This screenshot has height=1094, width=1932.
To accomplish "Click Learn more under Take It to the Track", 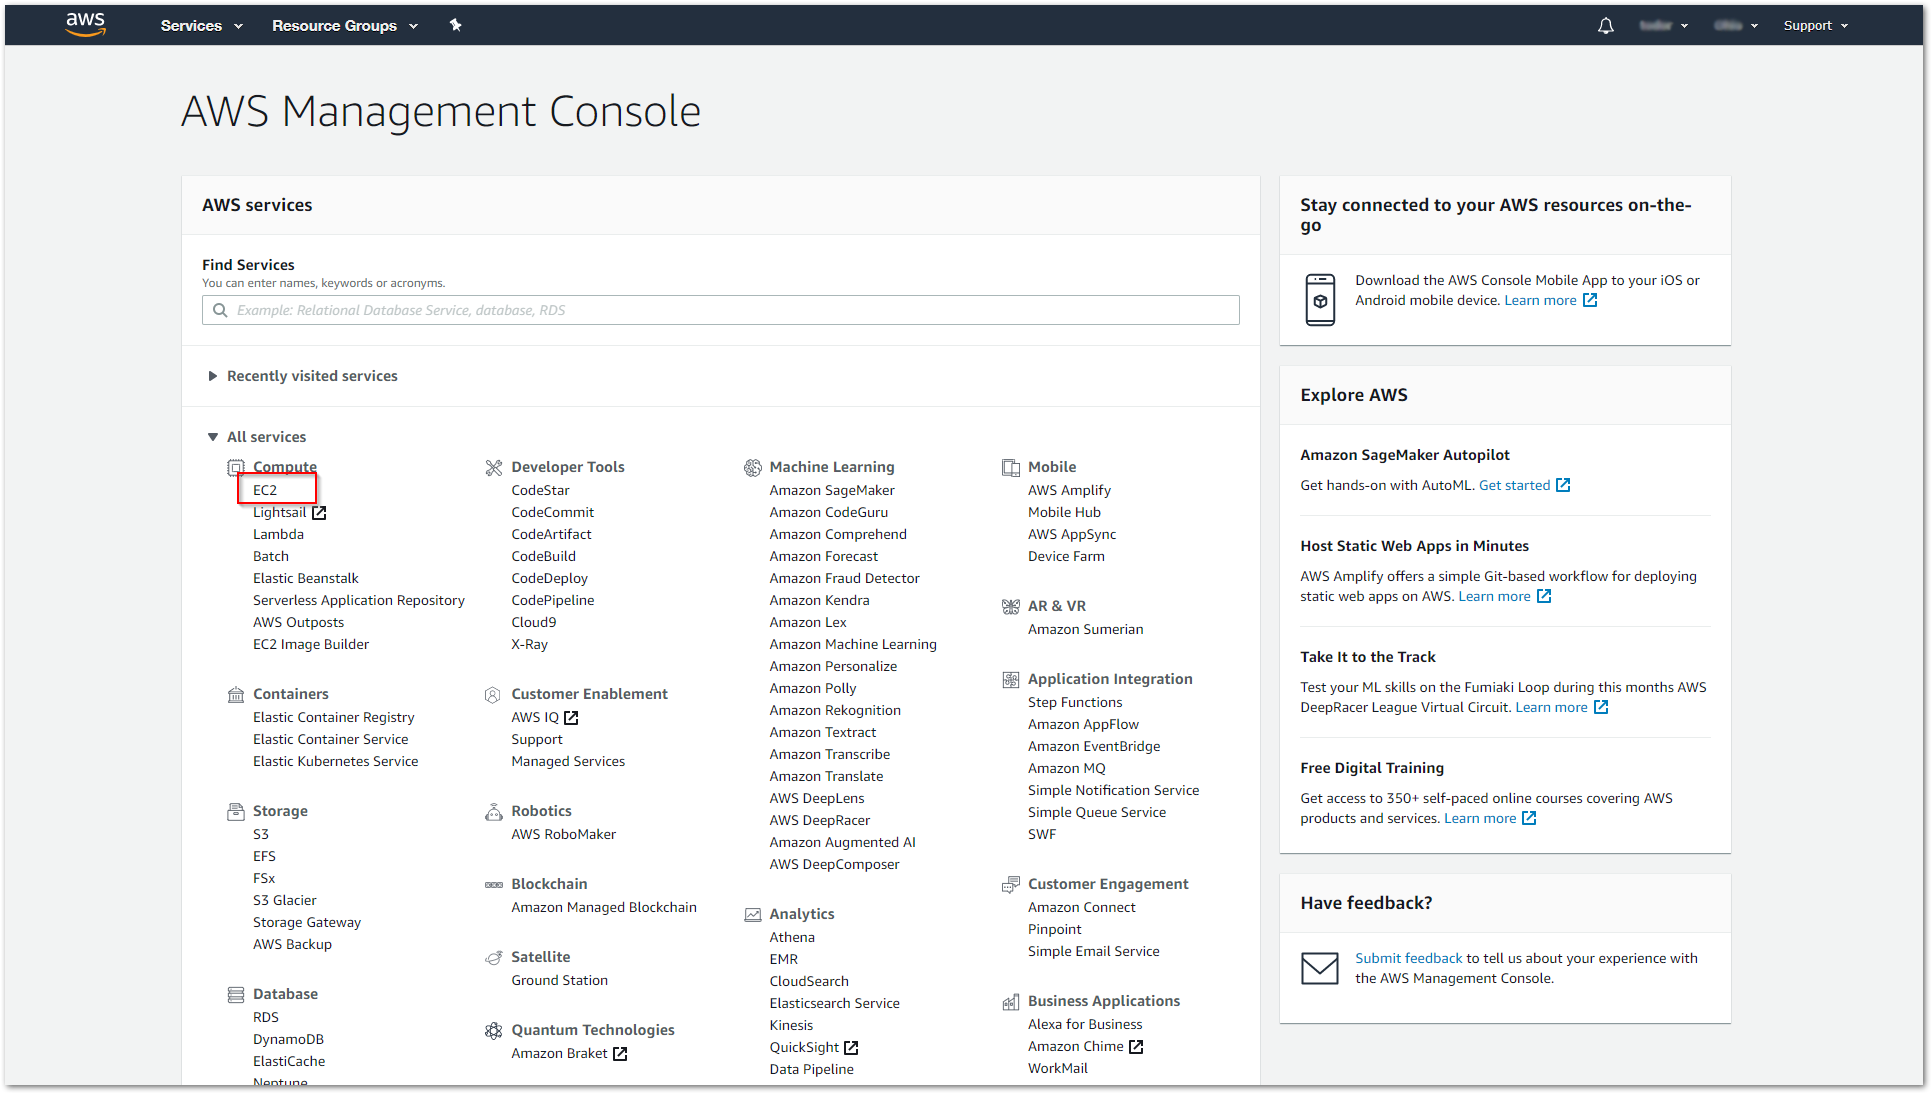I will click(1551, 707).
